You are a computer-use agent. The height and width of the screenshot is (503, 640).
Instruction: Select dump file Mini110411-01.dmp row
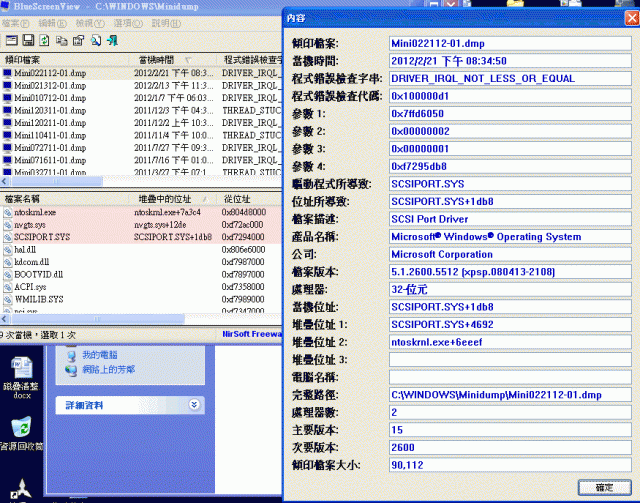click(x=141, y=136)
